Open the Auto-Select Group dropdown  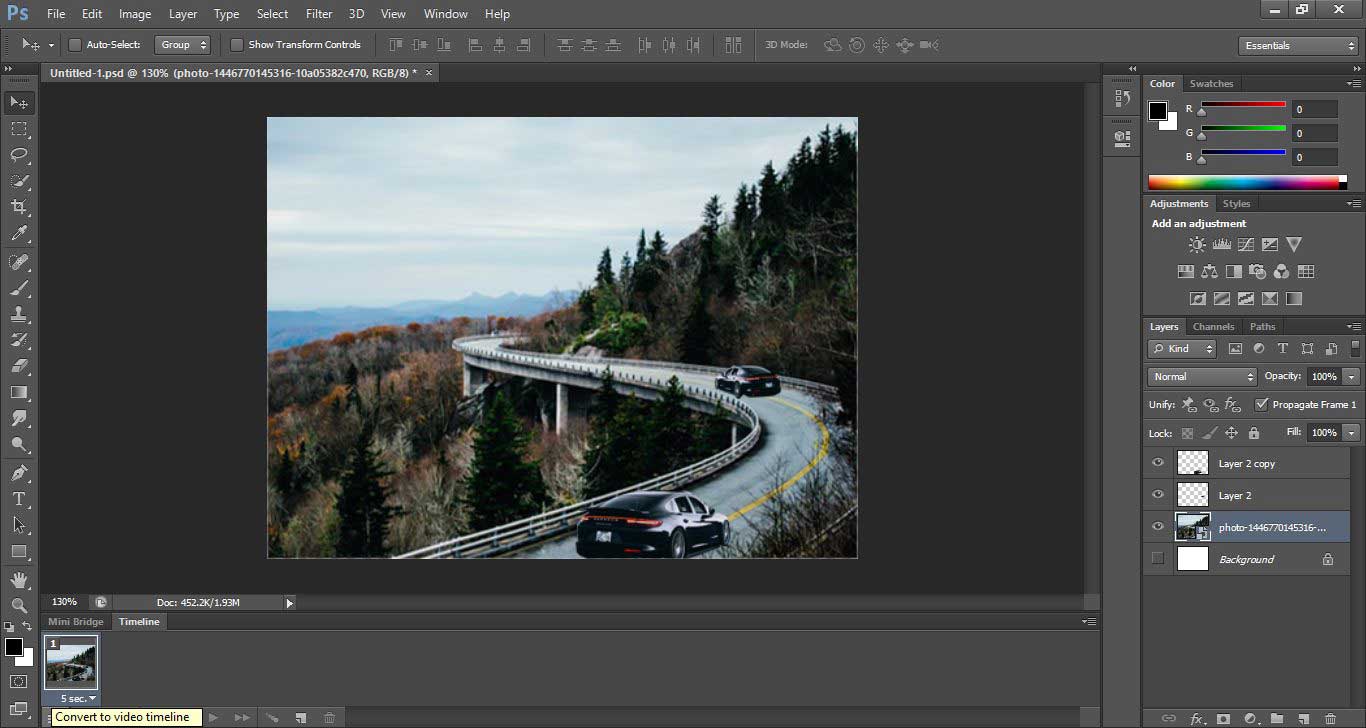pyautogui.click(x=183, y=45)
